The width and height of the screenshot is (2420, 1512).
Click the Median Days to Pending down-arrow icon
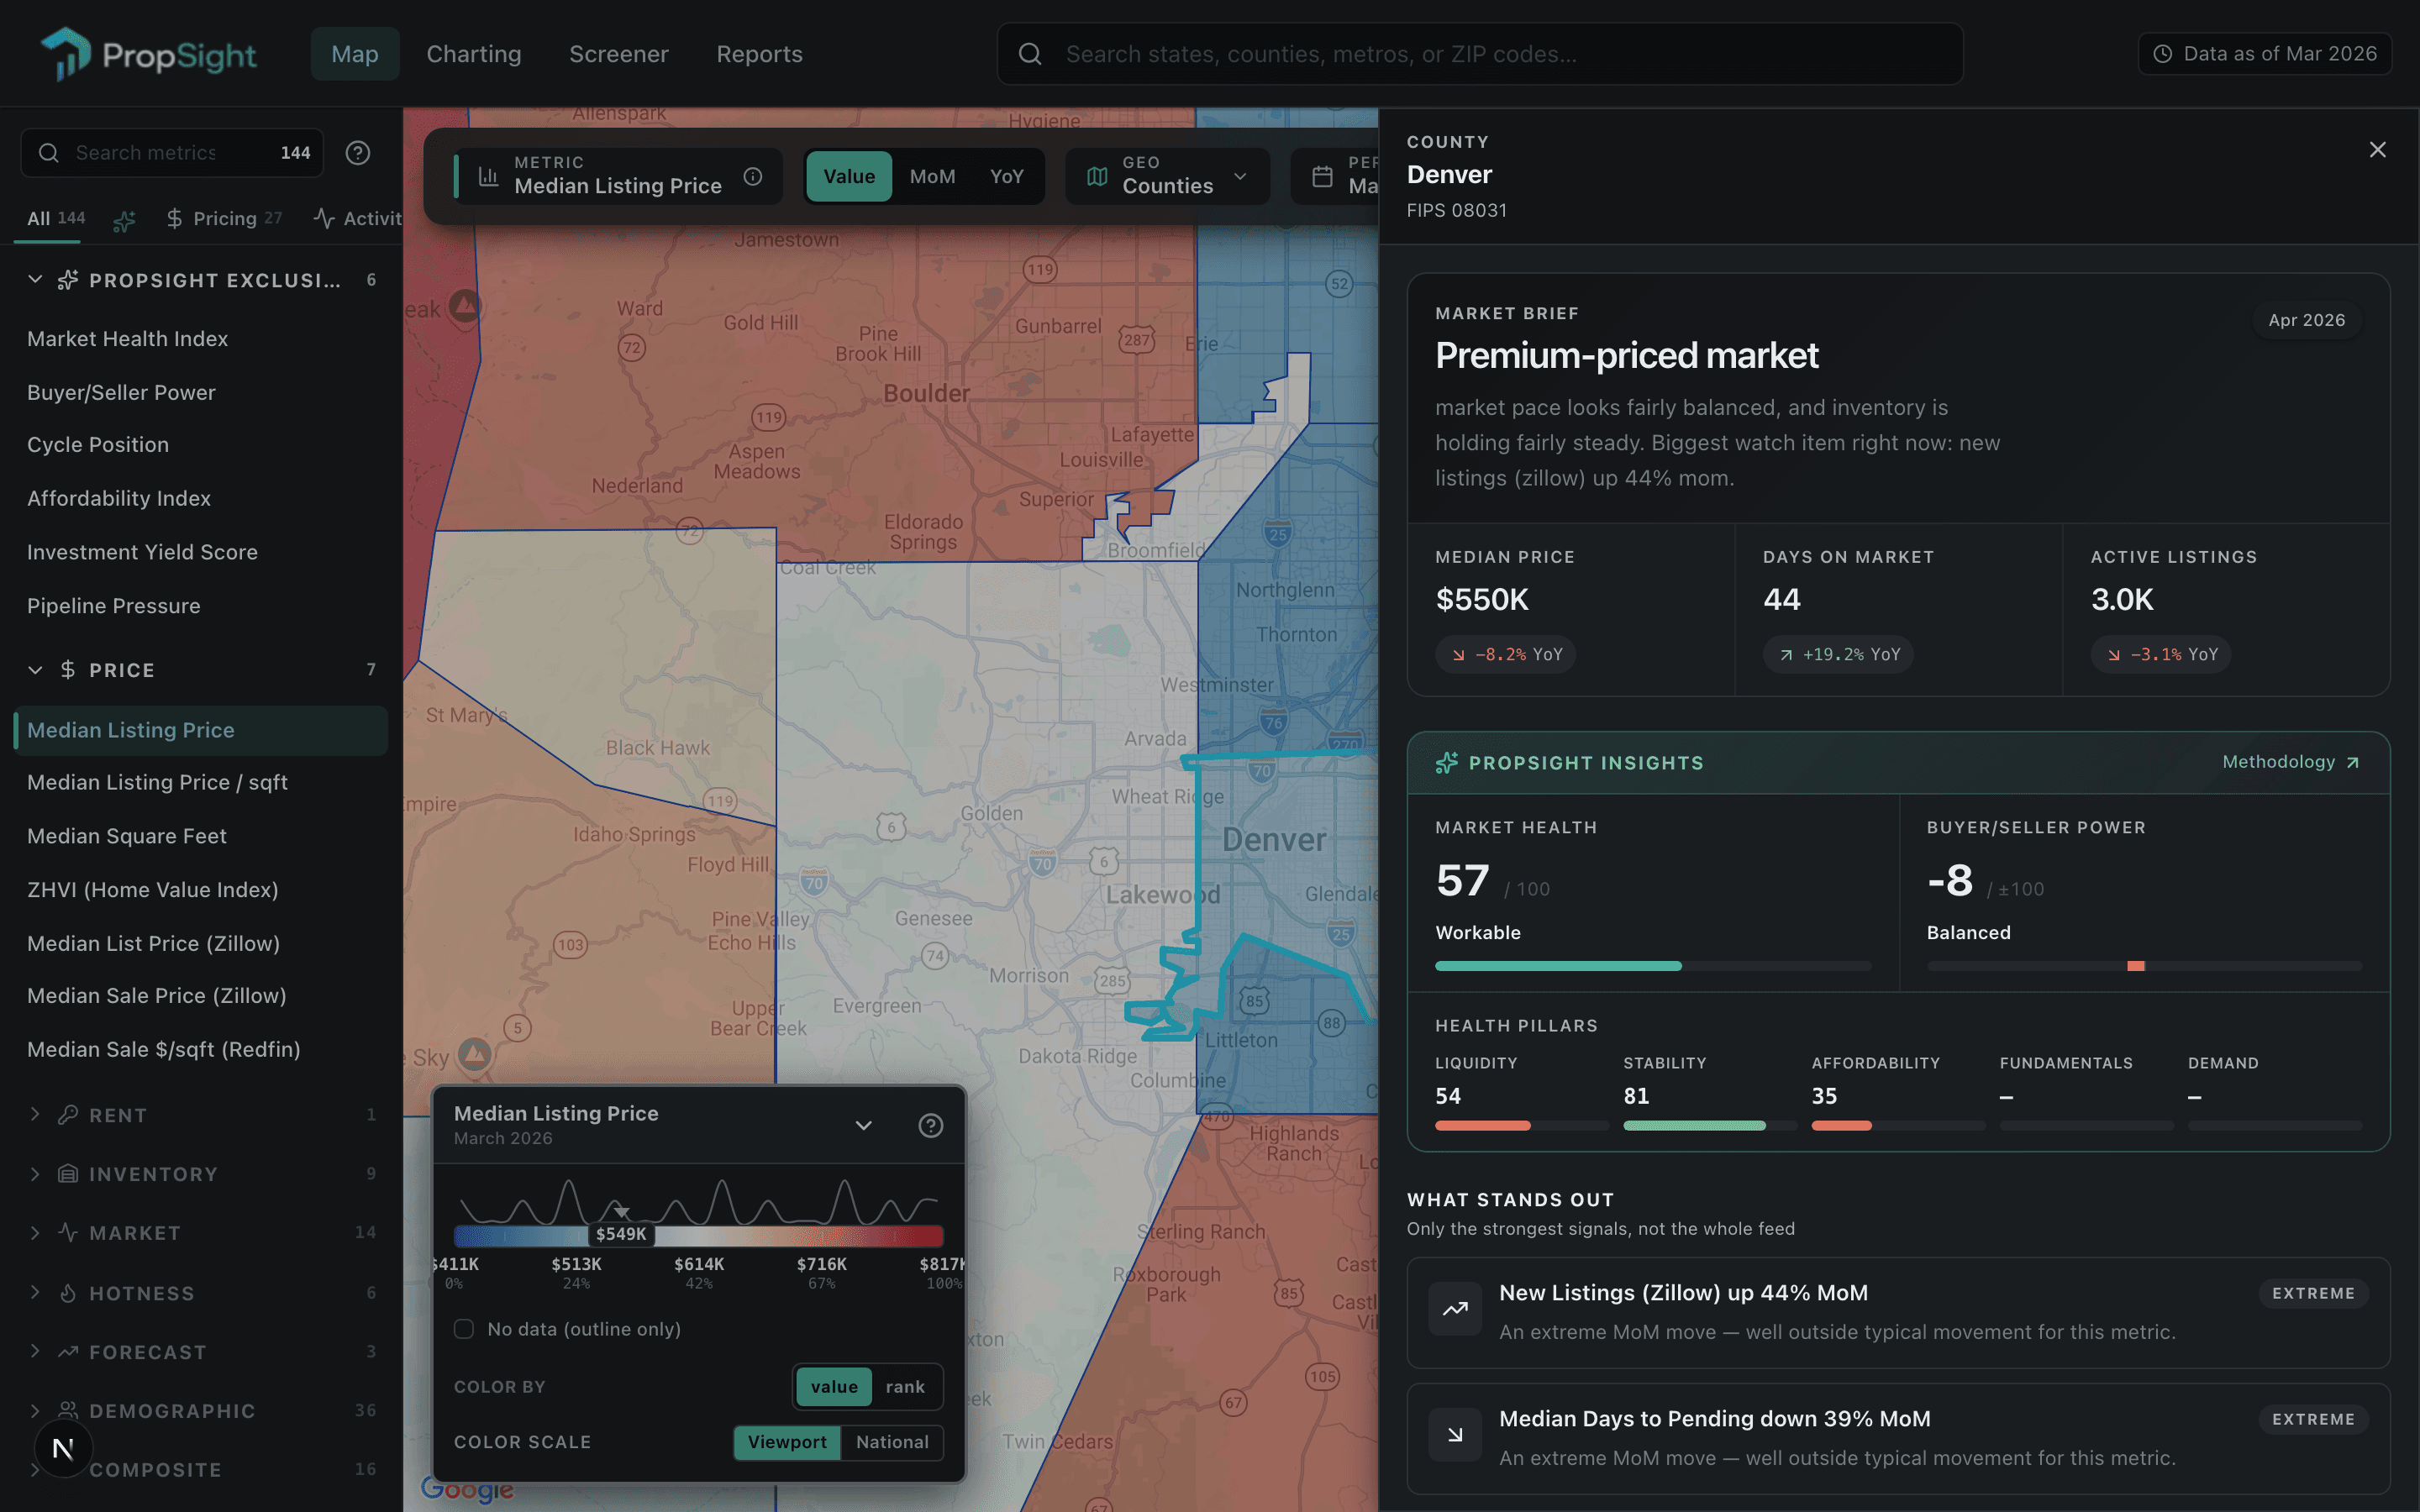[1455, 1434]
